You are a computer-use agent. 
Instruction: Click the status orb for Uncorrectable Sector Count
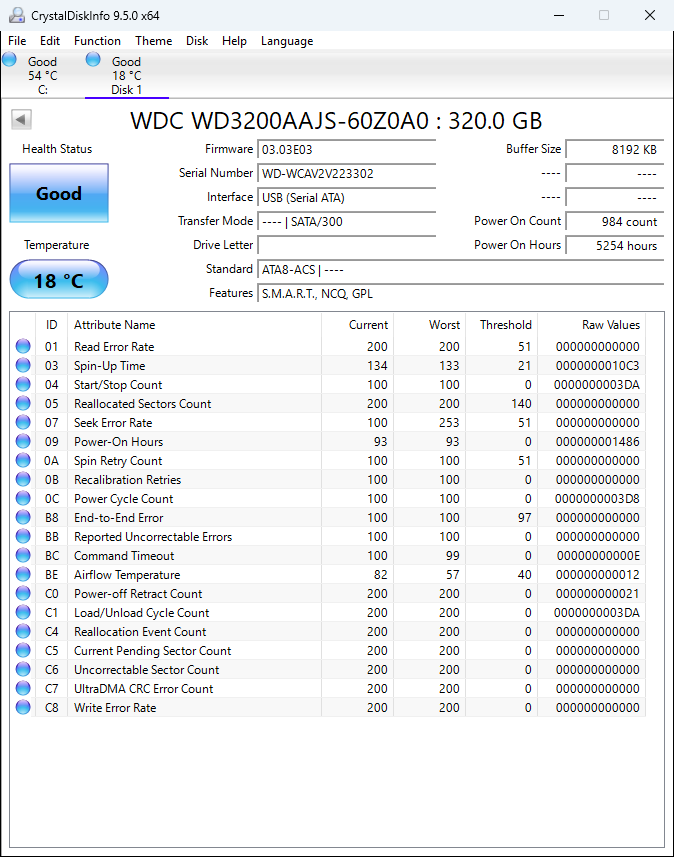click(x=23, y=669)
